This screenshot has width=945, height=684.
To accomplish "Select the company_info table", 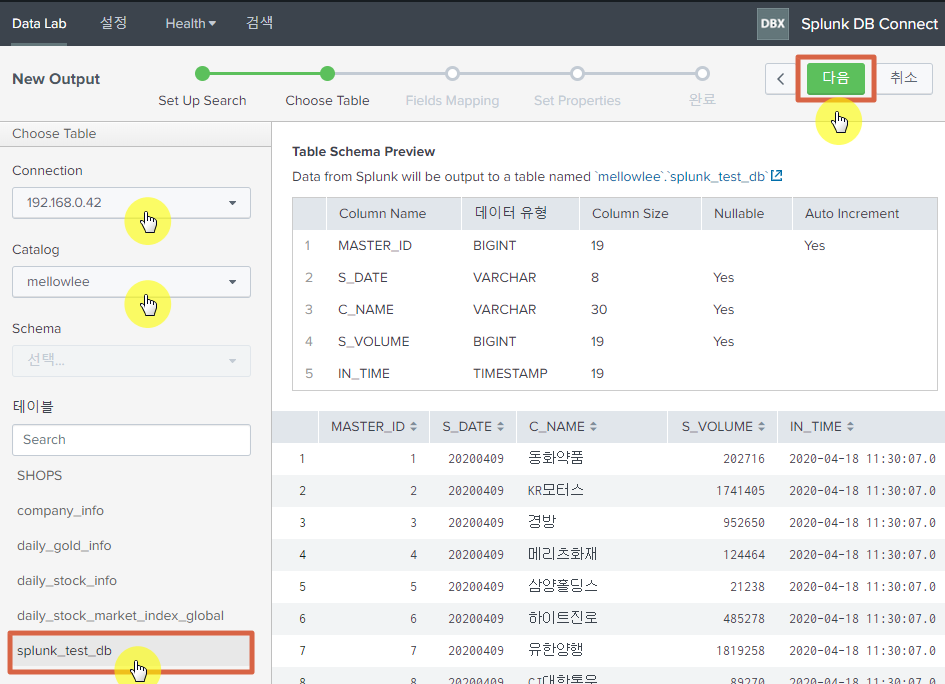I will click(x=60, y=511).
